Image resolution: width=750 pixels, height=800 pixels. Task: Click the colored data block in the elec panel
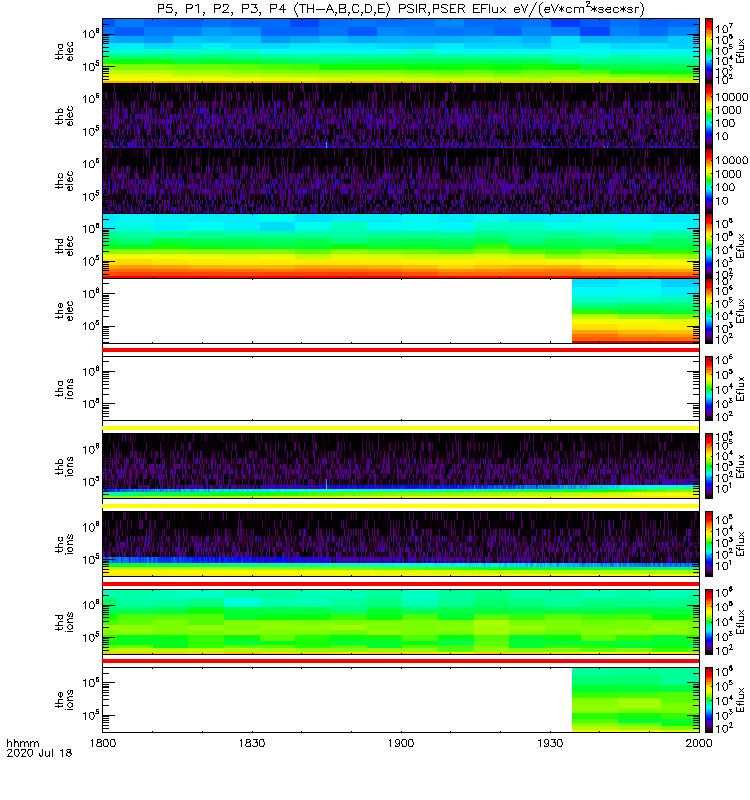point(635,311)
